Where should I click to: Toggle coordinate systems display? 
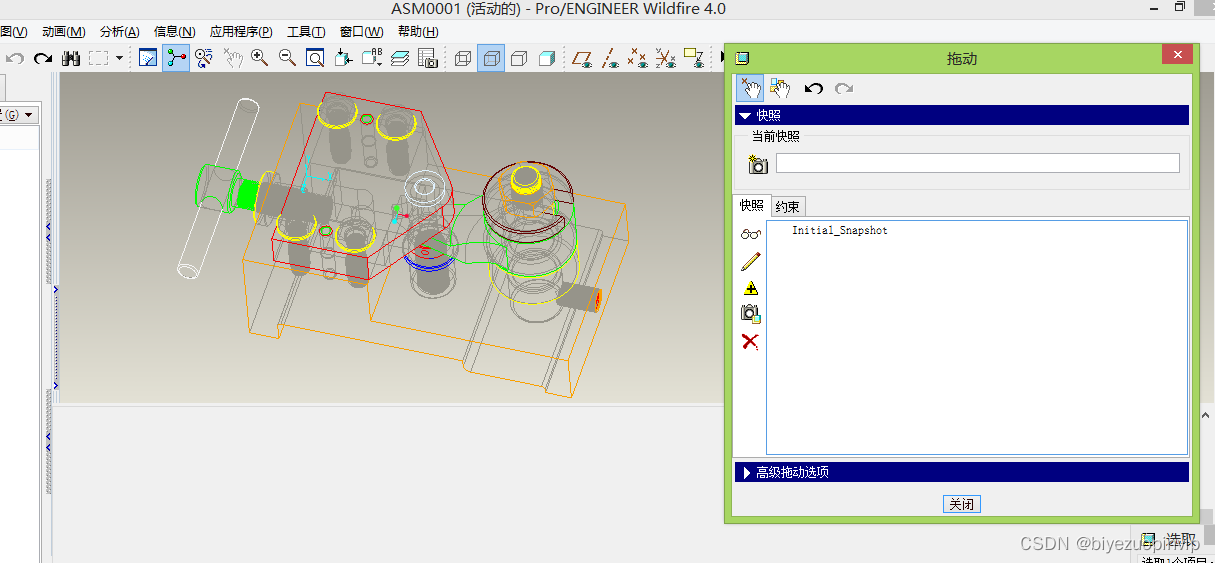665,58
